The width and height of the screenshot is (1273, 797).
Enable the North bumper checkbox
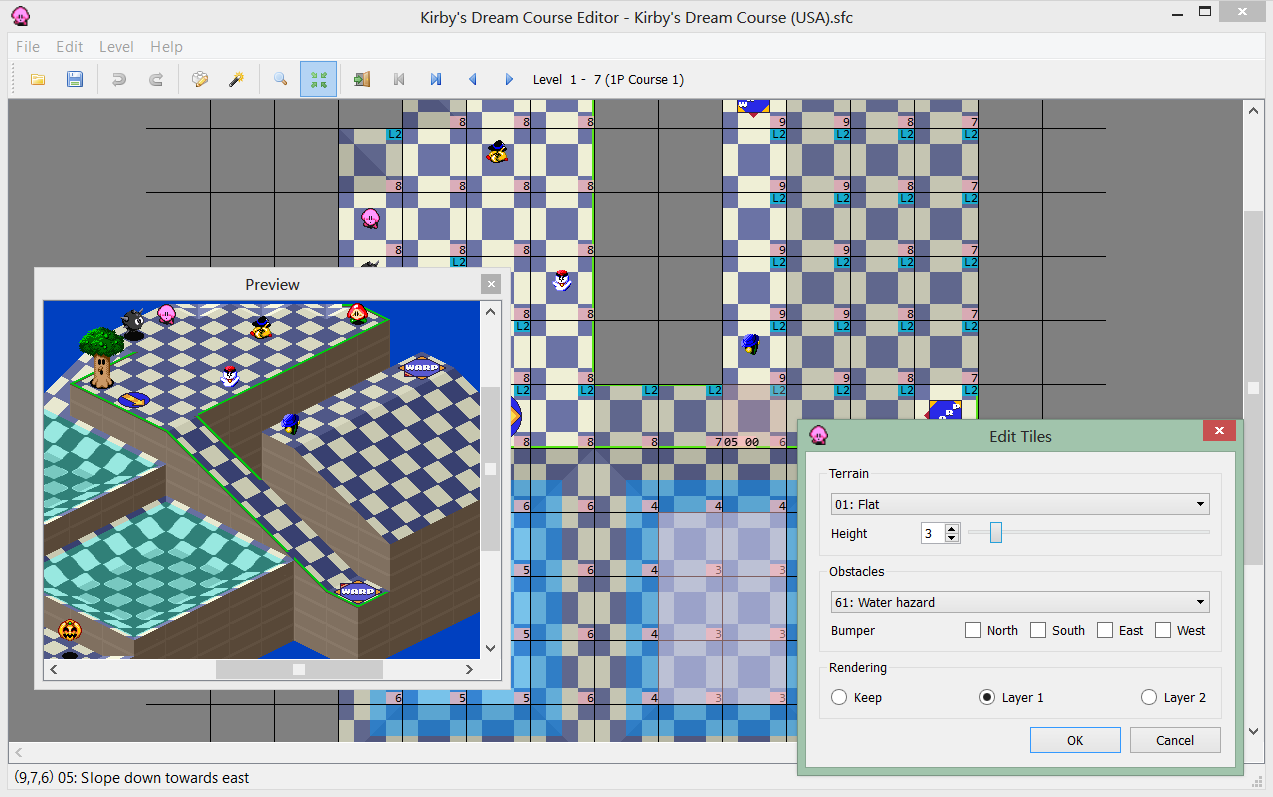pos(973,630)
